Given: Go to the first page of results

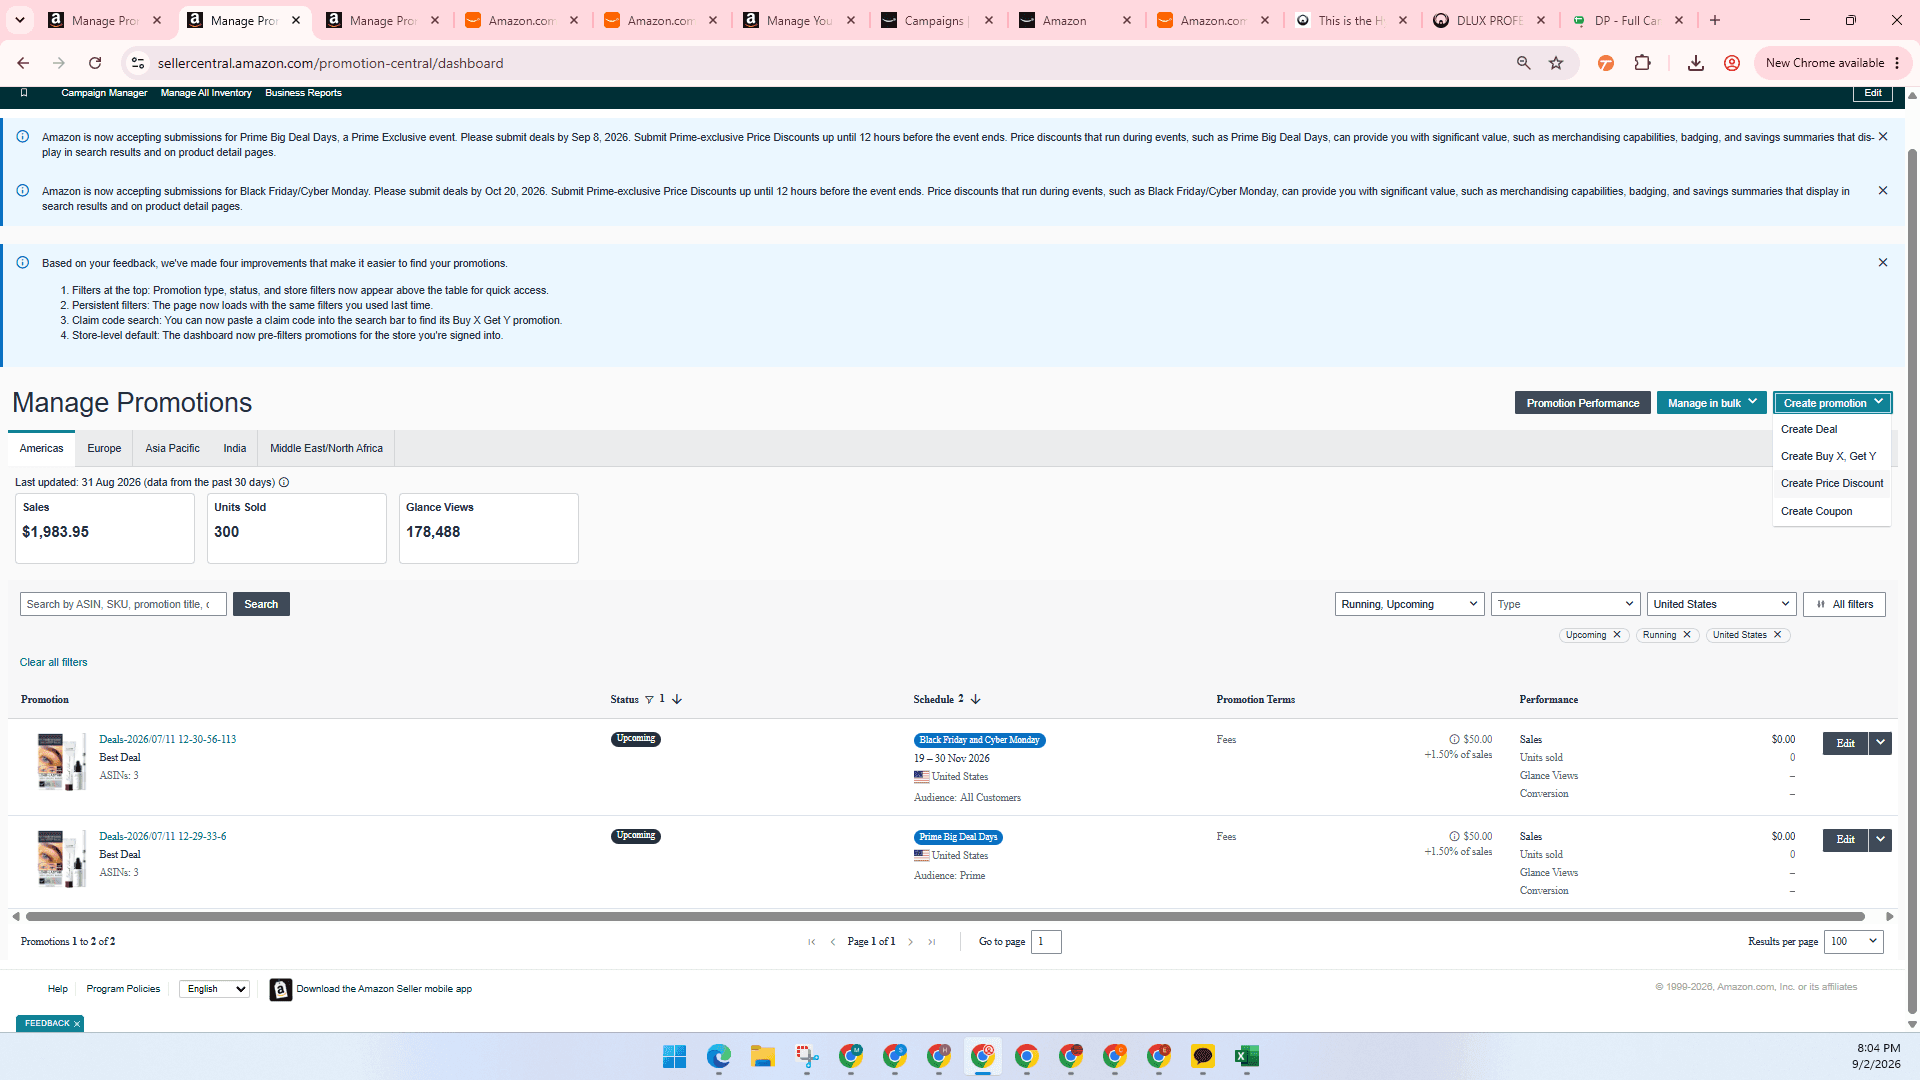Looking at the screenshot, I should coord(812,942).
